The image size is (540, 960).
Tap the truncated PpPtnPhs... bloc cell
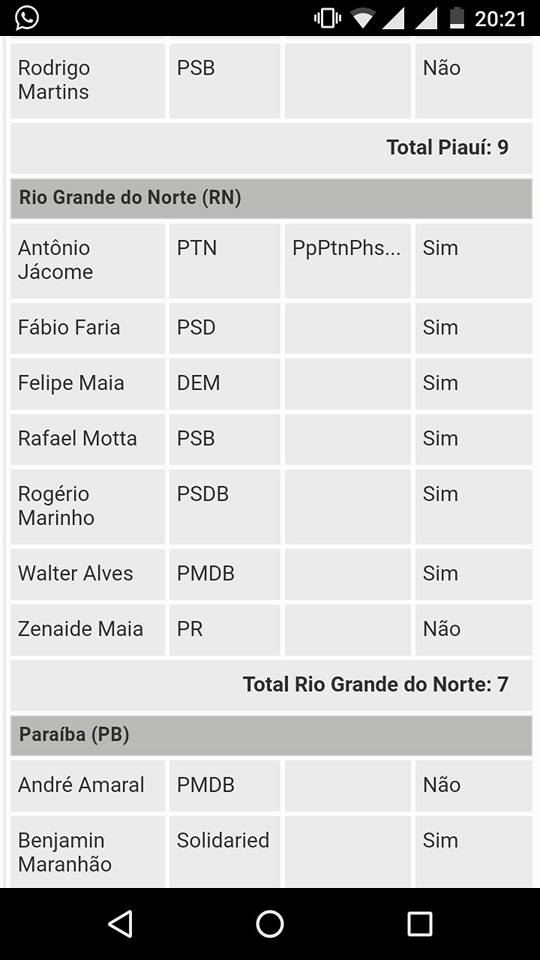click(x=347, y=260)
